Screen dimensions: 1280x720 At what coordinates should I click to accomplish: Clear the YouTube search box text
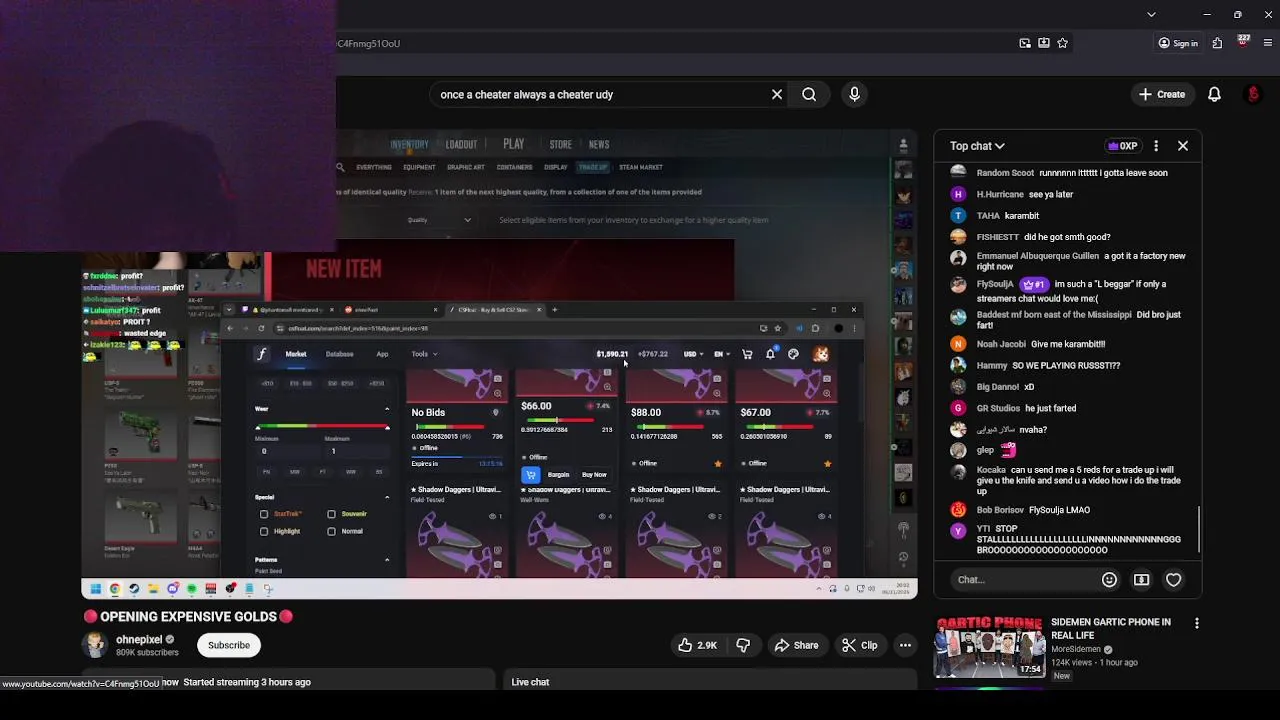pos(777,94)
